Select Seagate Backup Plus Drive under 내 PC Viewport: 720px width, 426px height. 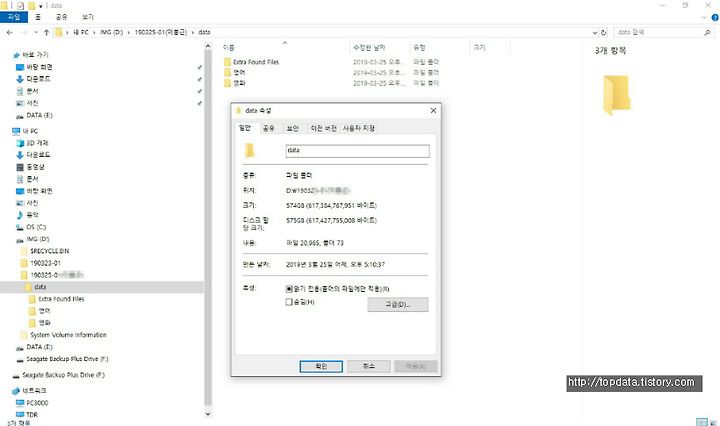click(62, 359)
